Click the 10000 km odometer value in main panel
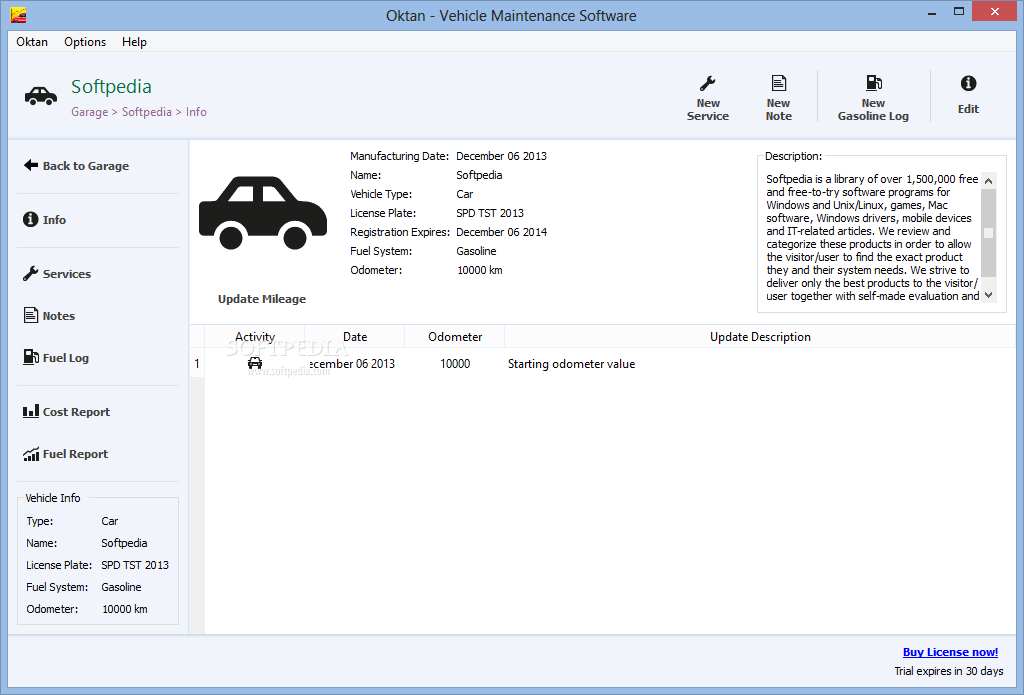1024x695 pixels. pos(479,270)
